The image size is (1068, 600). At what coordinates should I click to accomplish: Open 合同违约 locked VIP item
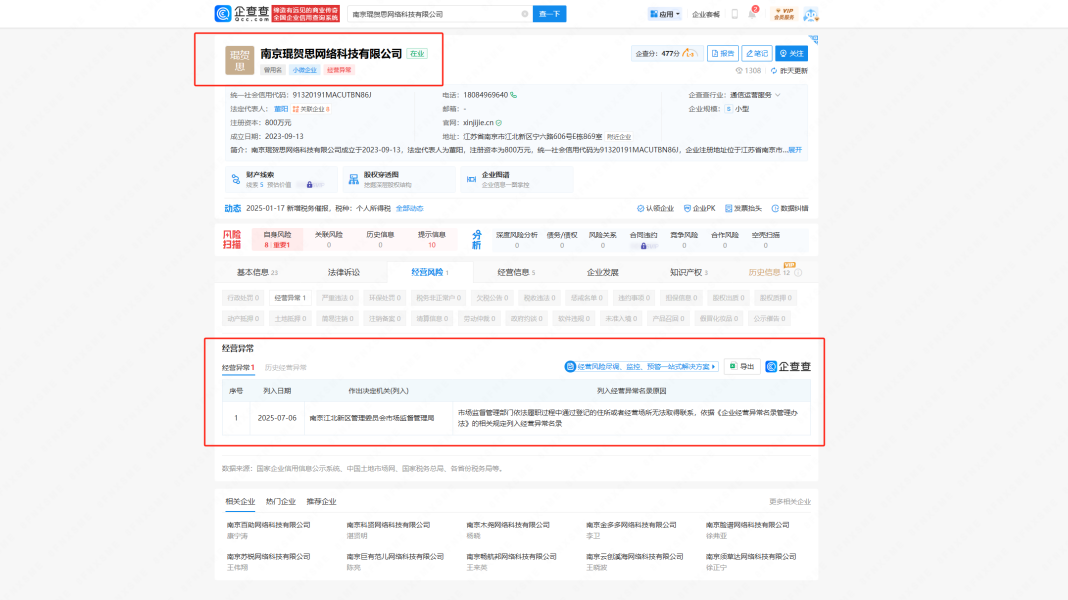(x=644, y=239)
